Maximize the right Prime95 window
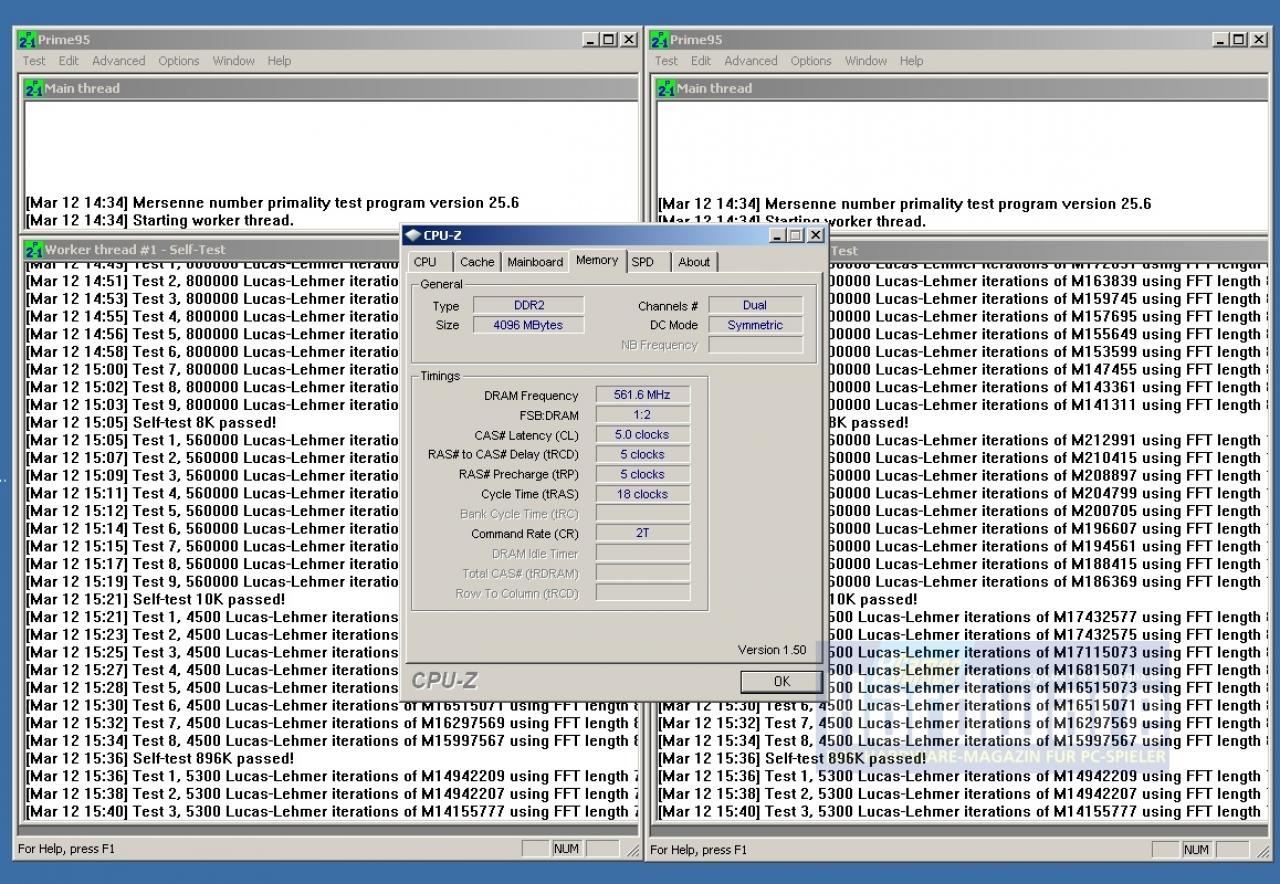This screenshot has height=884, width=1280. tap(1239, 40)
